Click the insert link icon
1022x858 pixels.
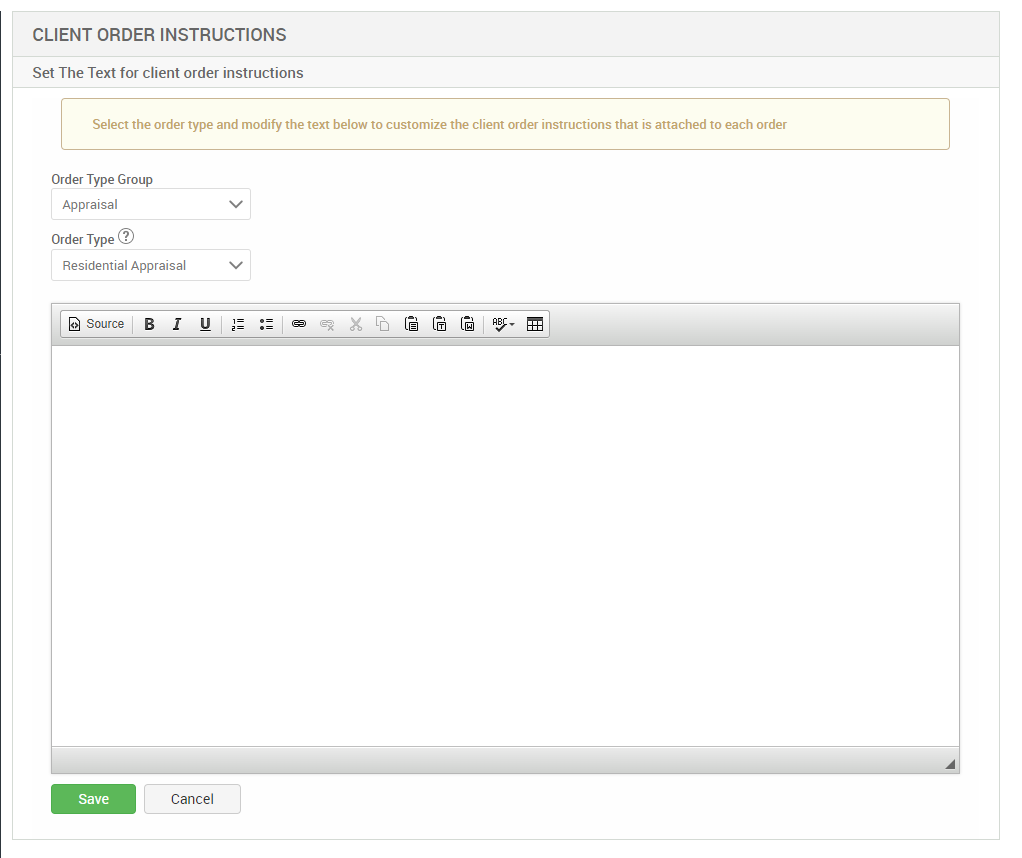[x=299, y=324]
